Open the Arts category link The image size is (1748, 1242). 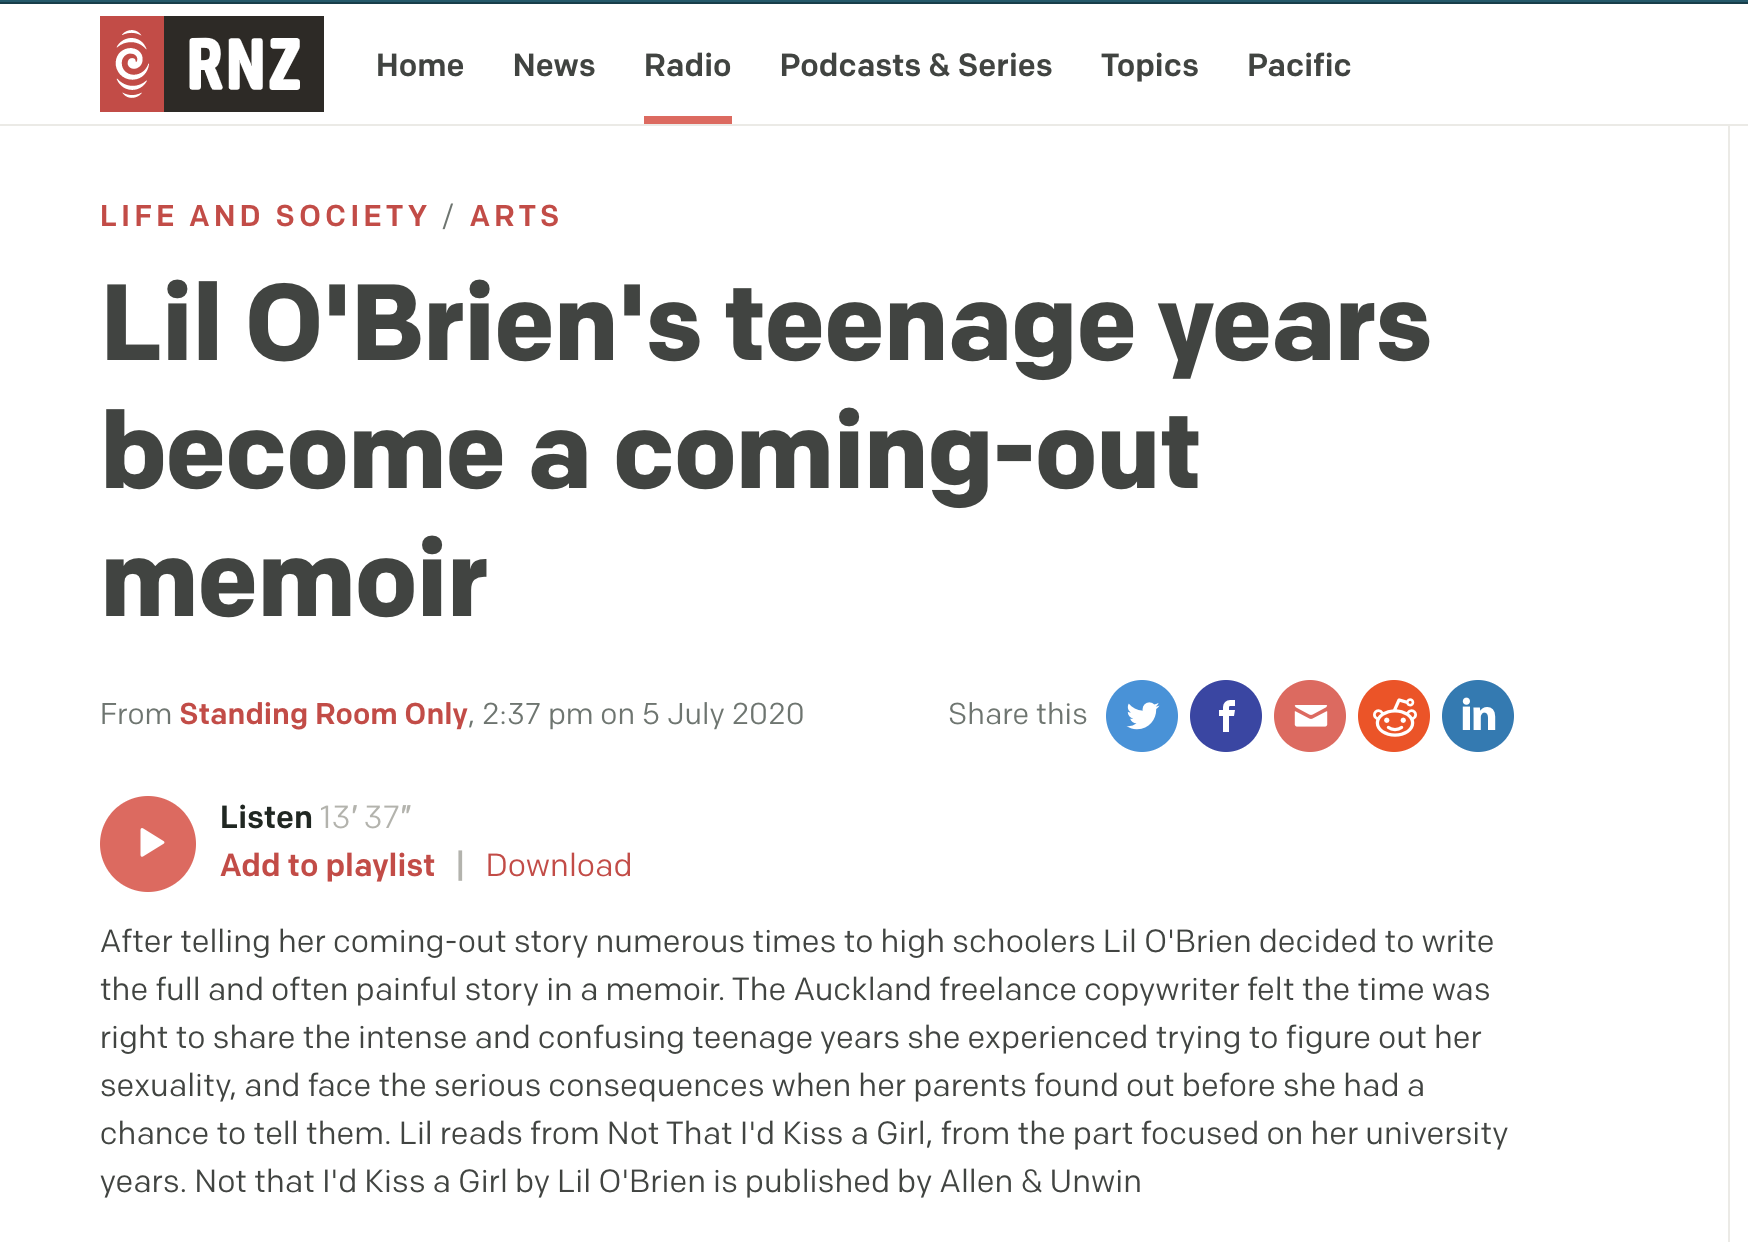515,216
